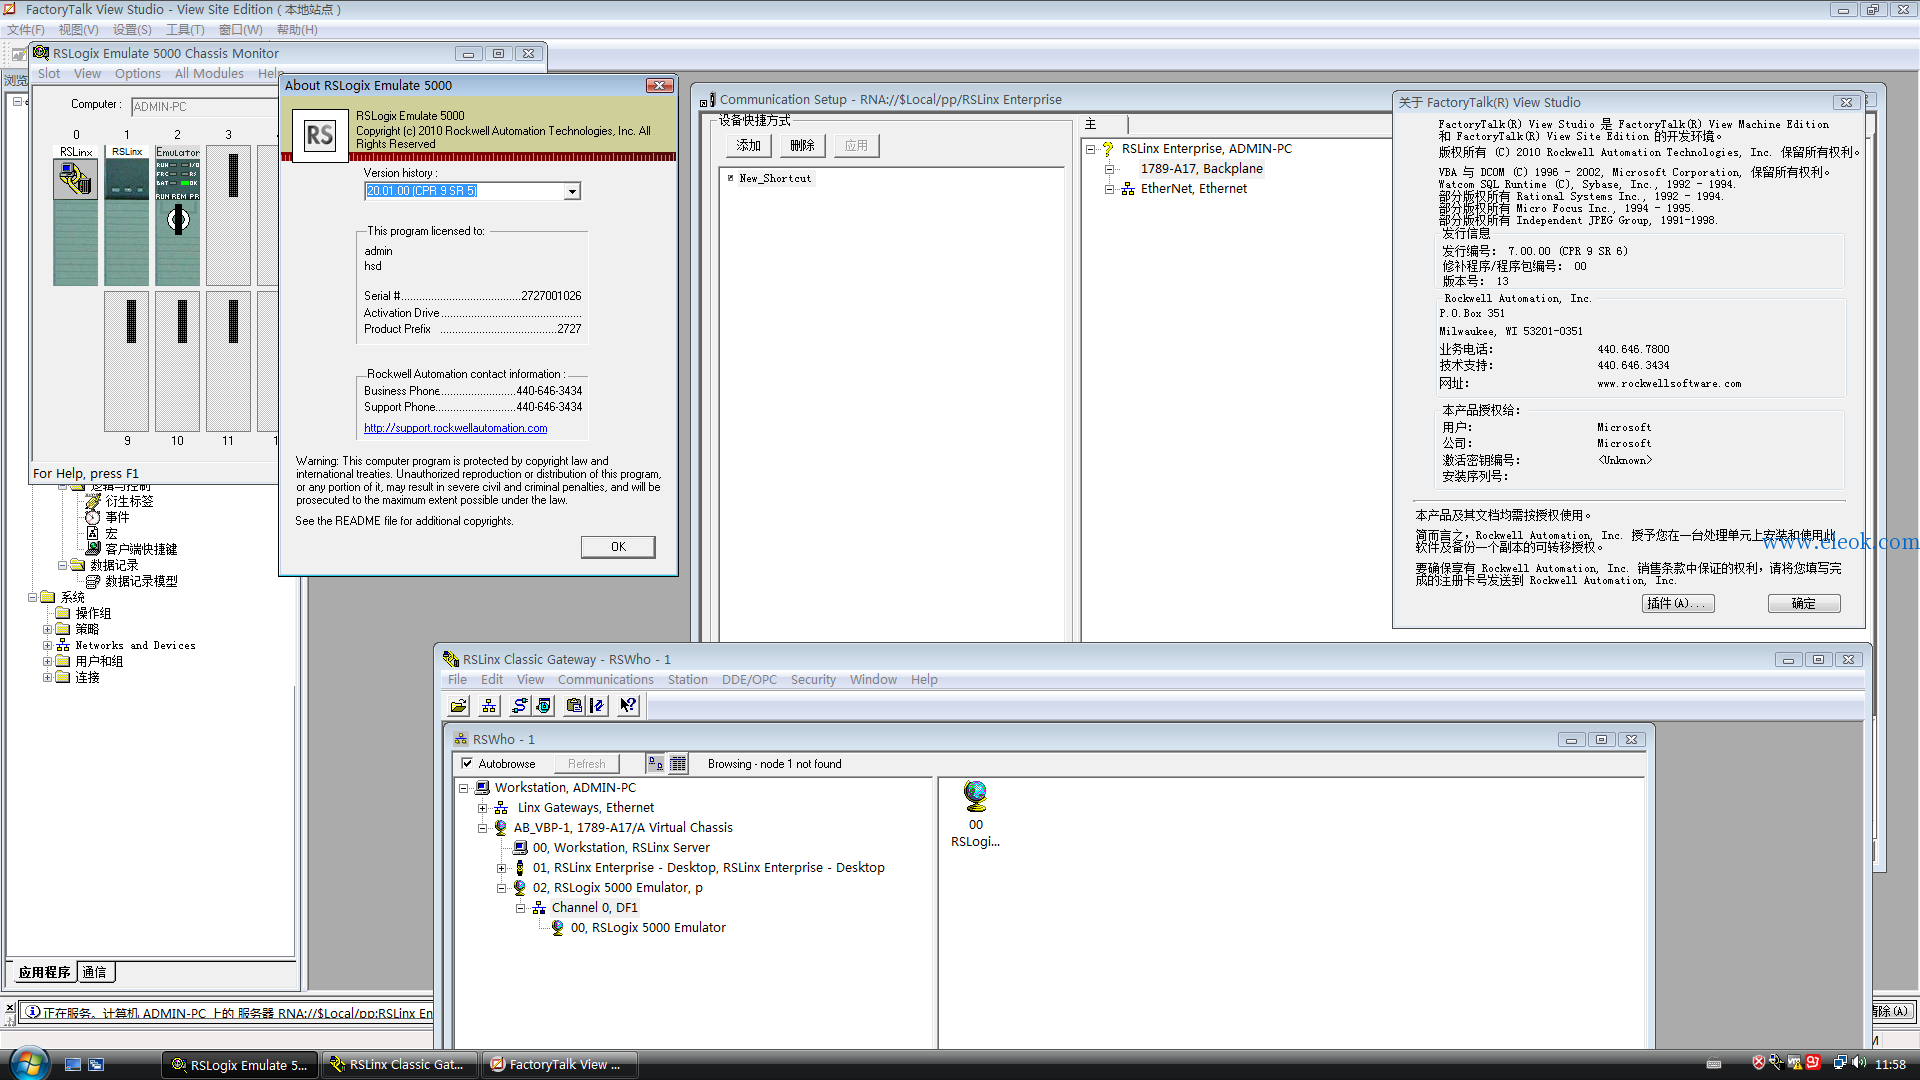
Task: Expand the 策略 folder in explorer tree
Action: [47, 630]
